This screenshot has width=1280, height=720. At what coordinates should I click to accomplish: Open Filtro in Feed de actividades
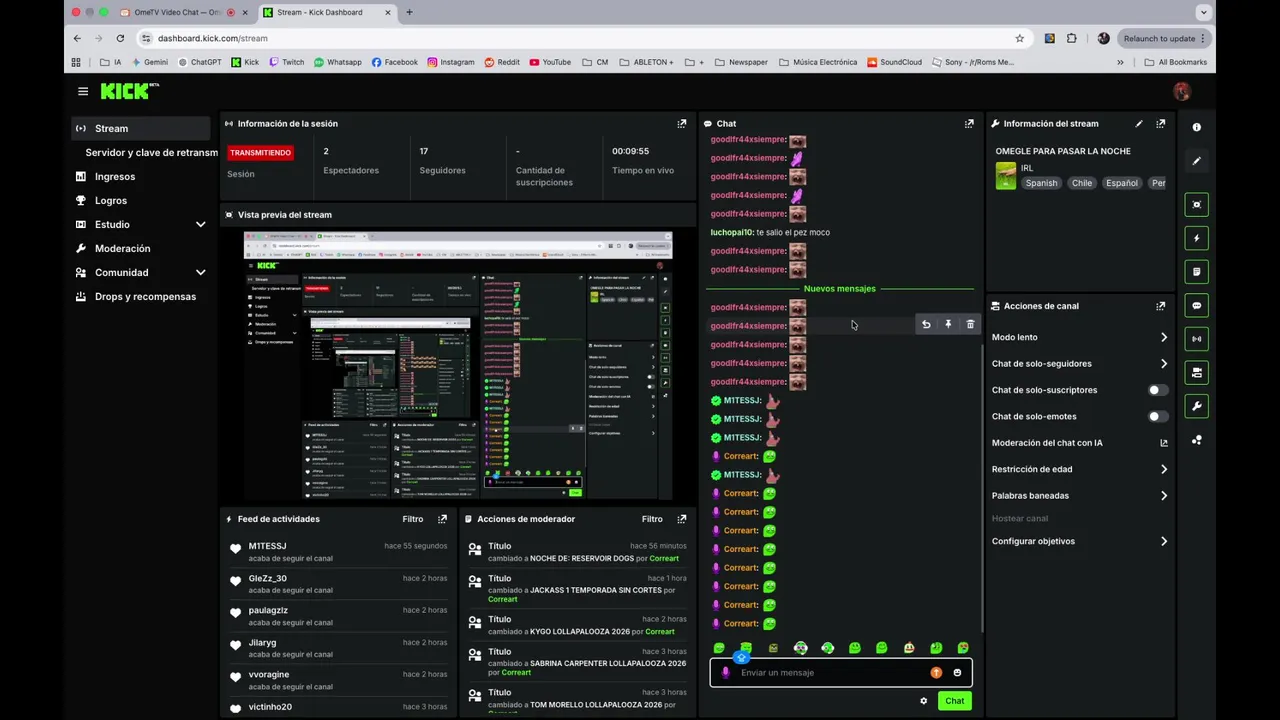412,519
